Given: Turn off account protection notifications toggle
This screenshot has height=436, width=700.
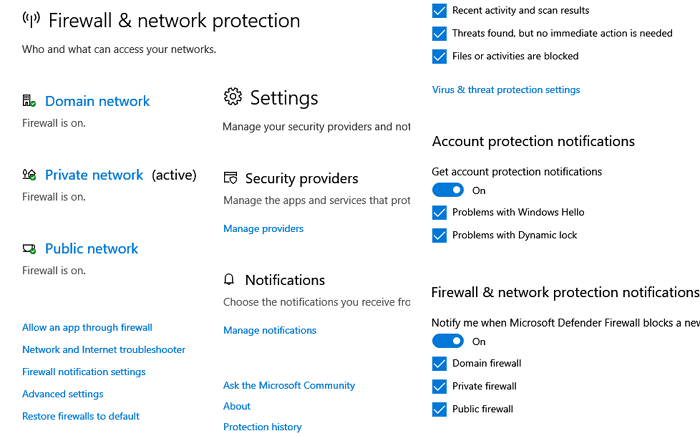Looking at the screenshot, I should [448, 190].
